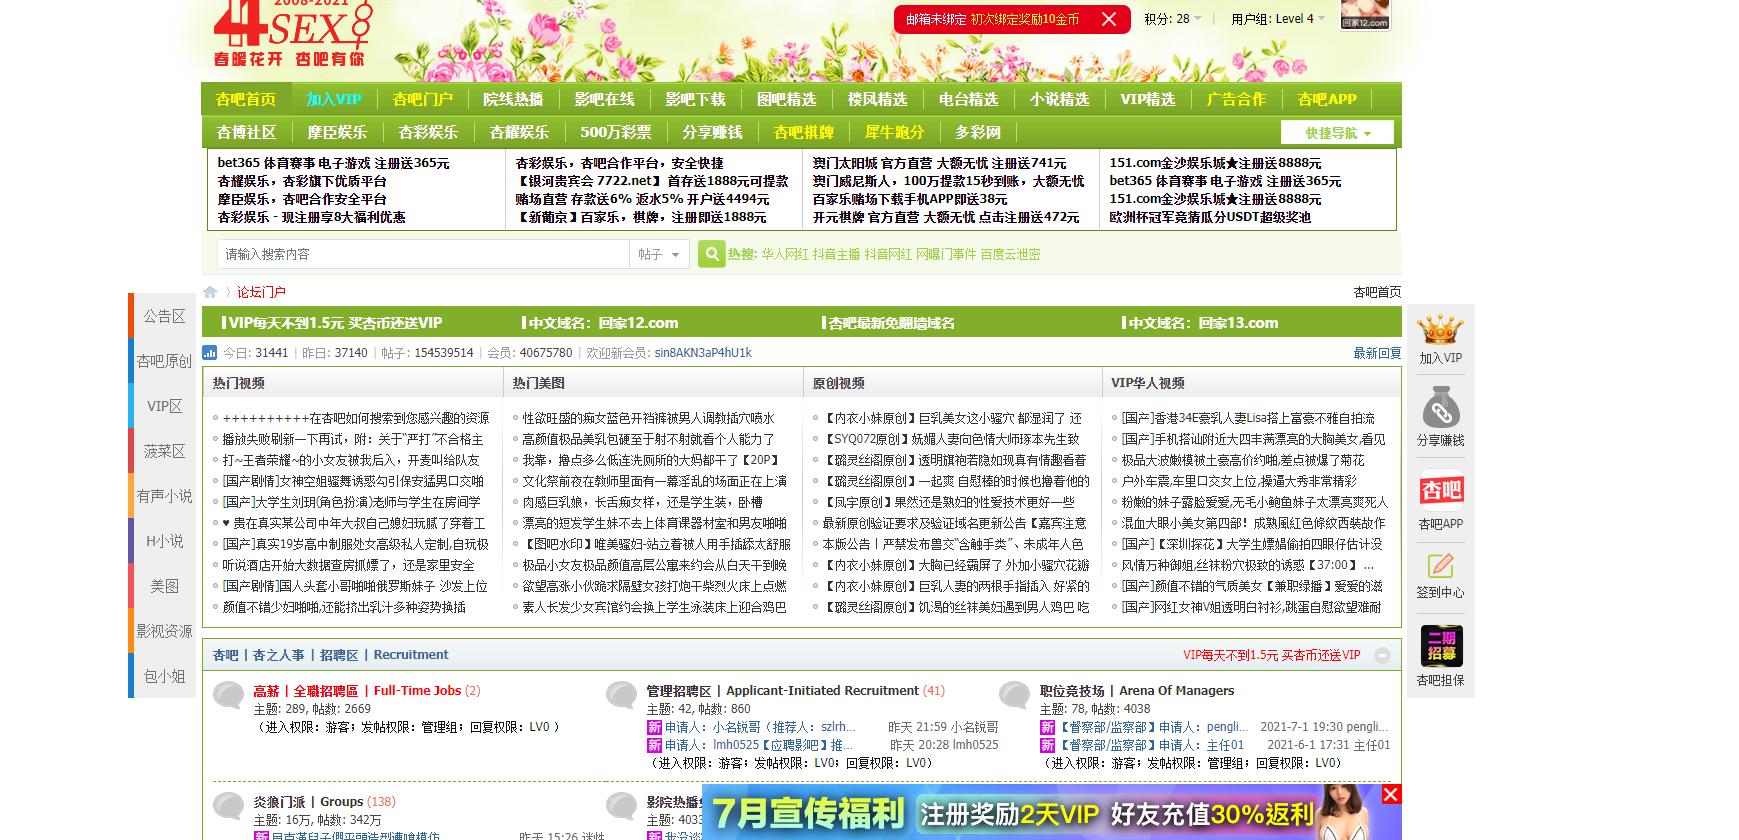
Task: Click the crown 加入VIP icon
Action: 1440,331
